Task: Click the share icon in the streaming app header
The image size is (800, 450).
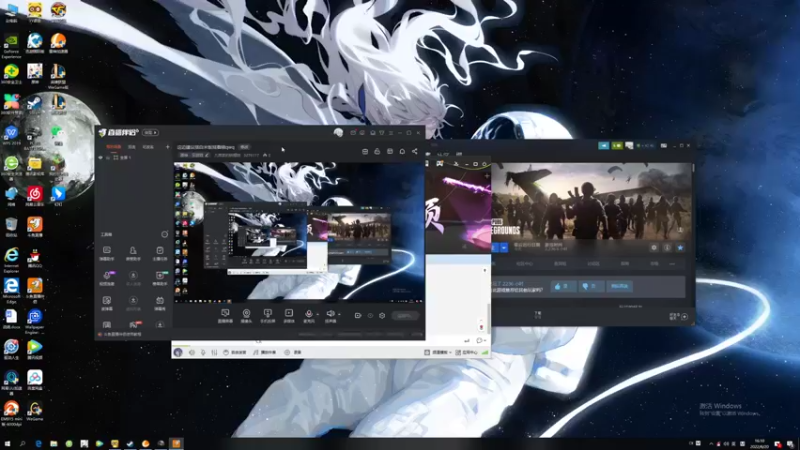Action: pos(414,152)
